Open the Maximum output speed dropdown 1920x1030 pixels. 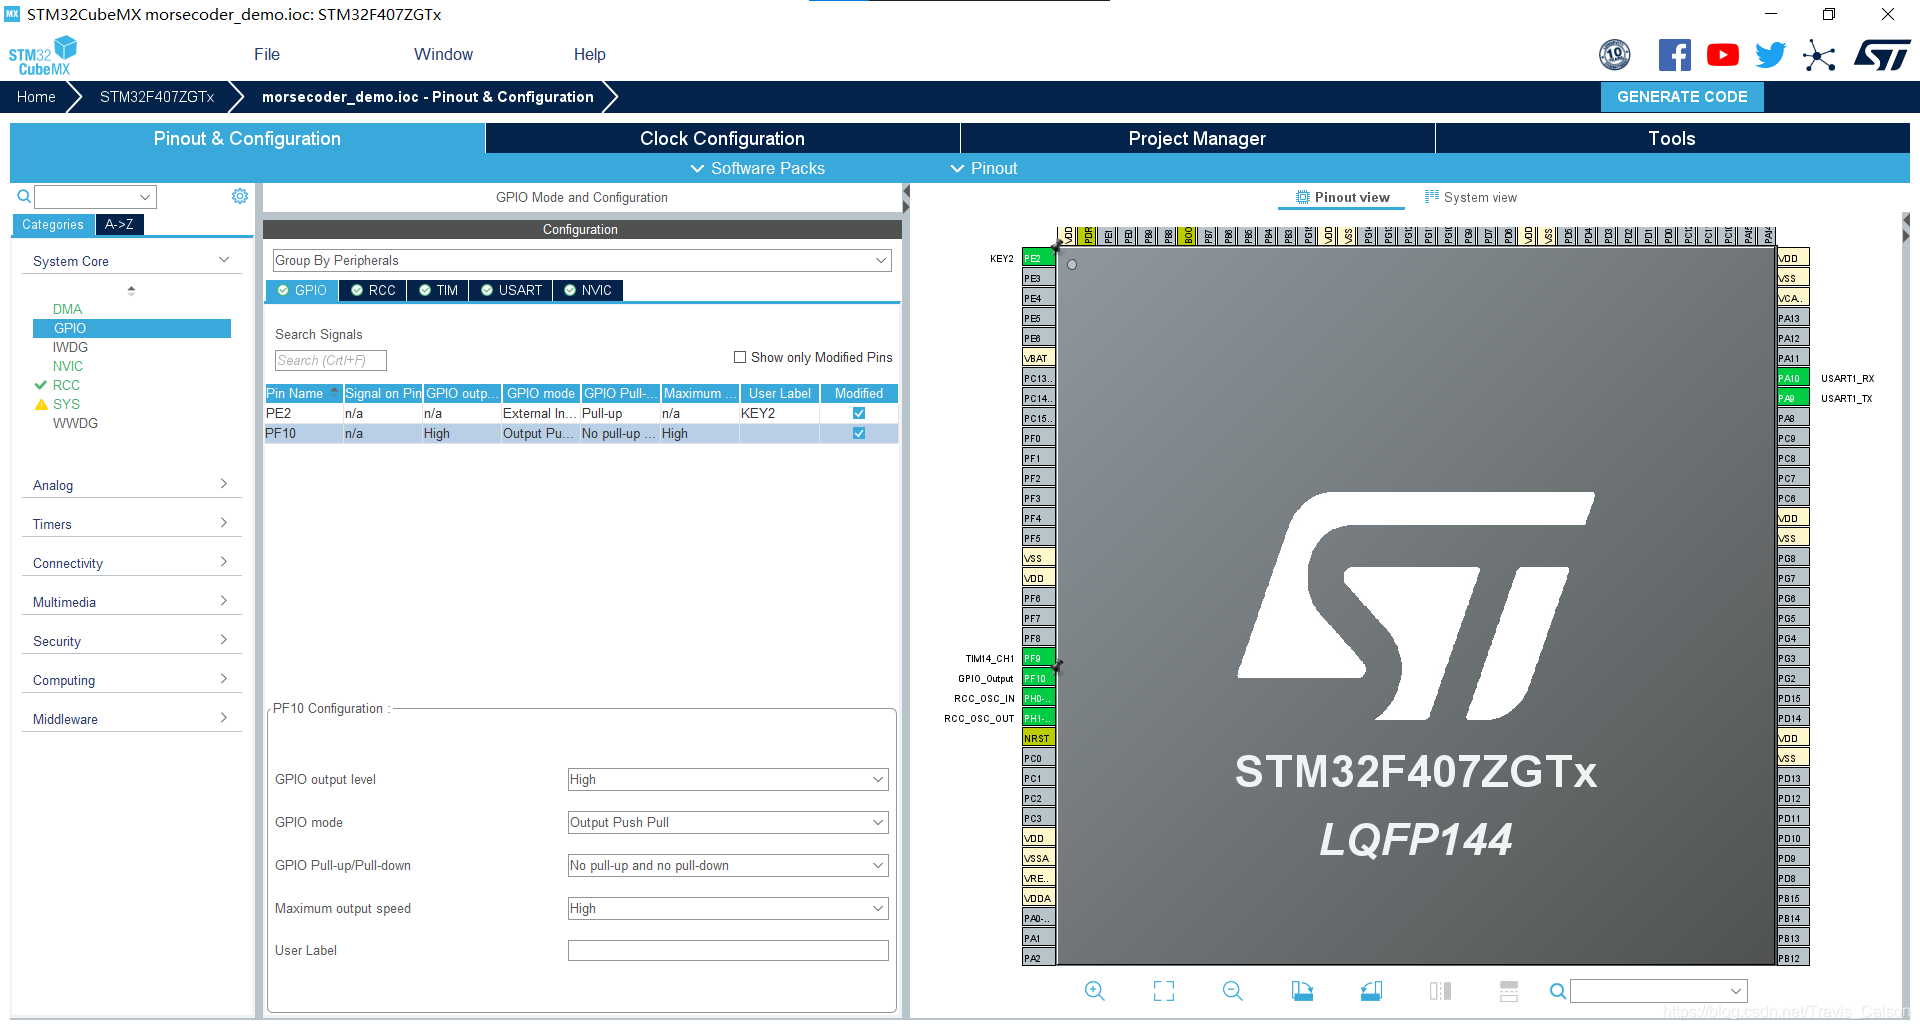pyautogui.click(x=728, y=908)
